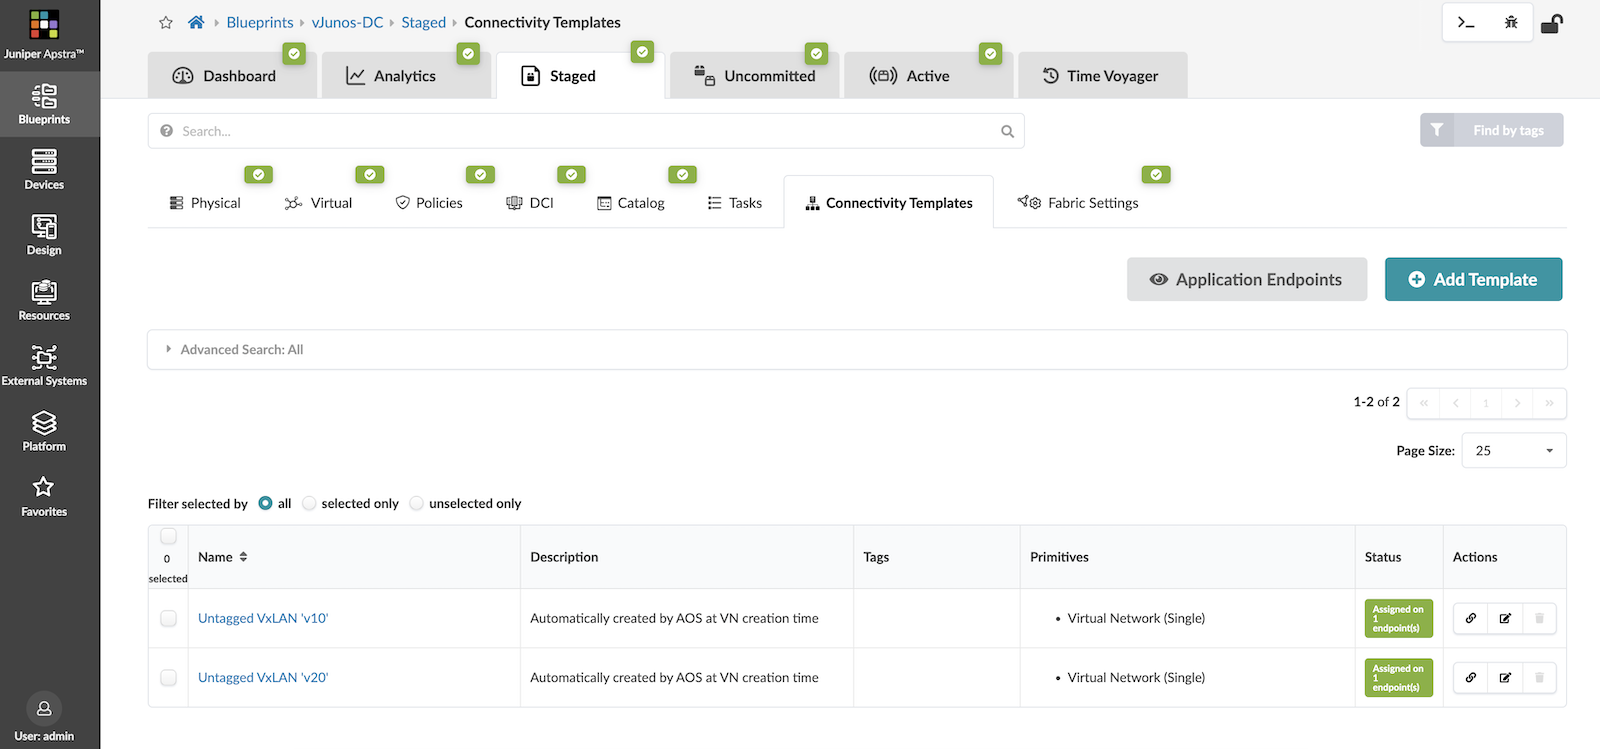Switch to the Uncommitted tab
1600x749 pixels.
pos(755,75)
